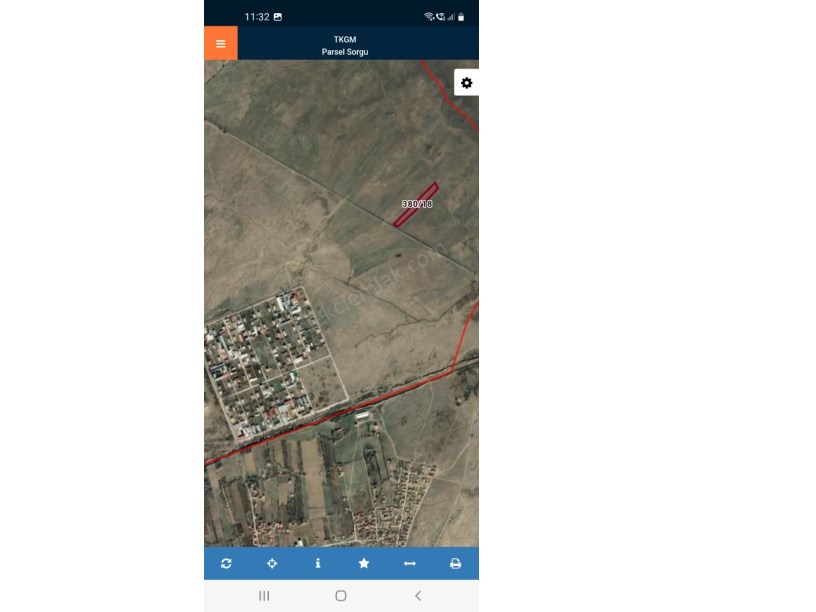Tap the 380/18 parcel label
Image resolution: width=816 pixels, height=612 pixels.
[x=417, y=204]
